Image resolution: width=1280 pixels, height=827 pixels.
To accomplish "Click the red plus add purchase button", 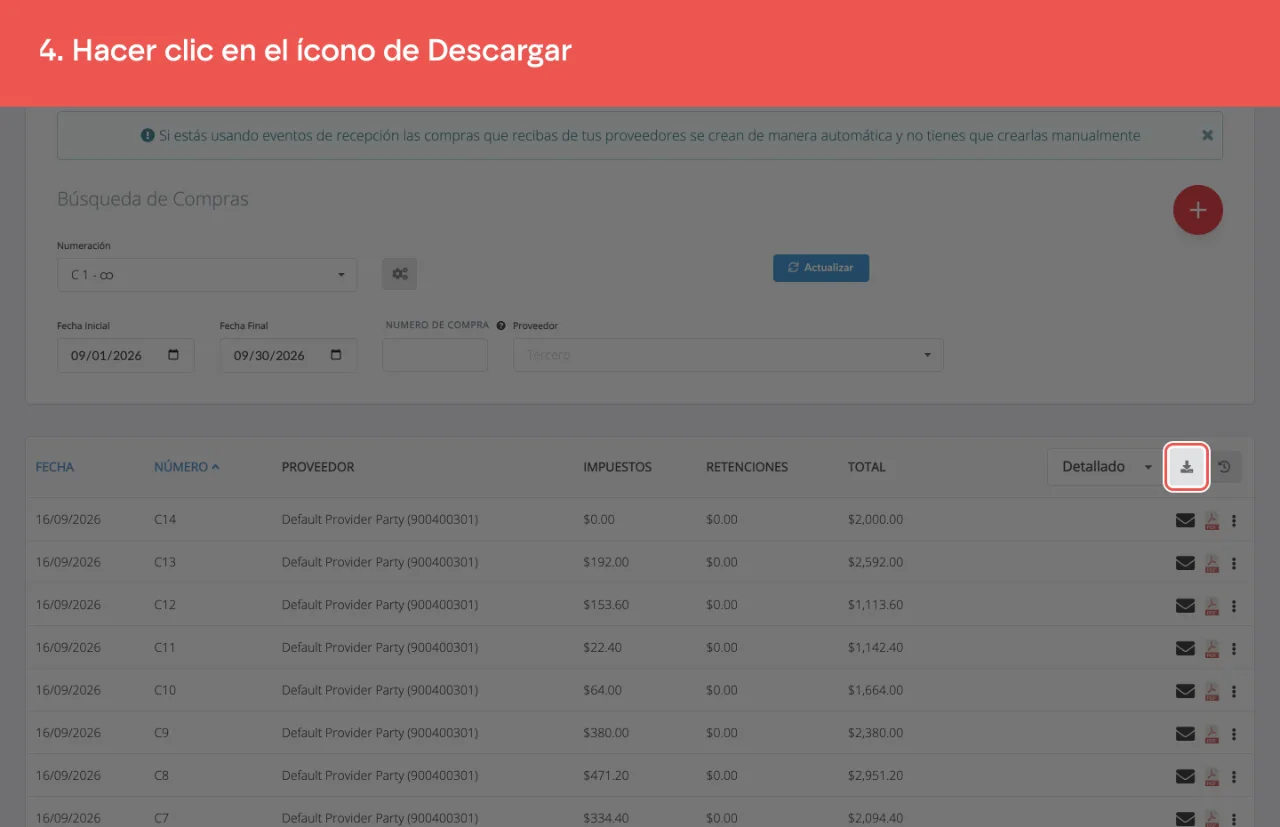I will tap(1198, 210).
